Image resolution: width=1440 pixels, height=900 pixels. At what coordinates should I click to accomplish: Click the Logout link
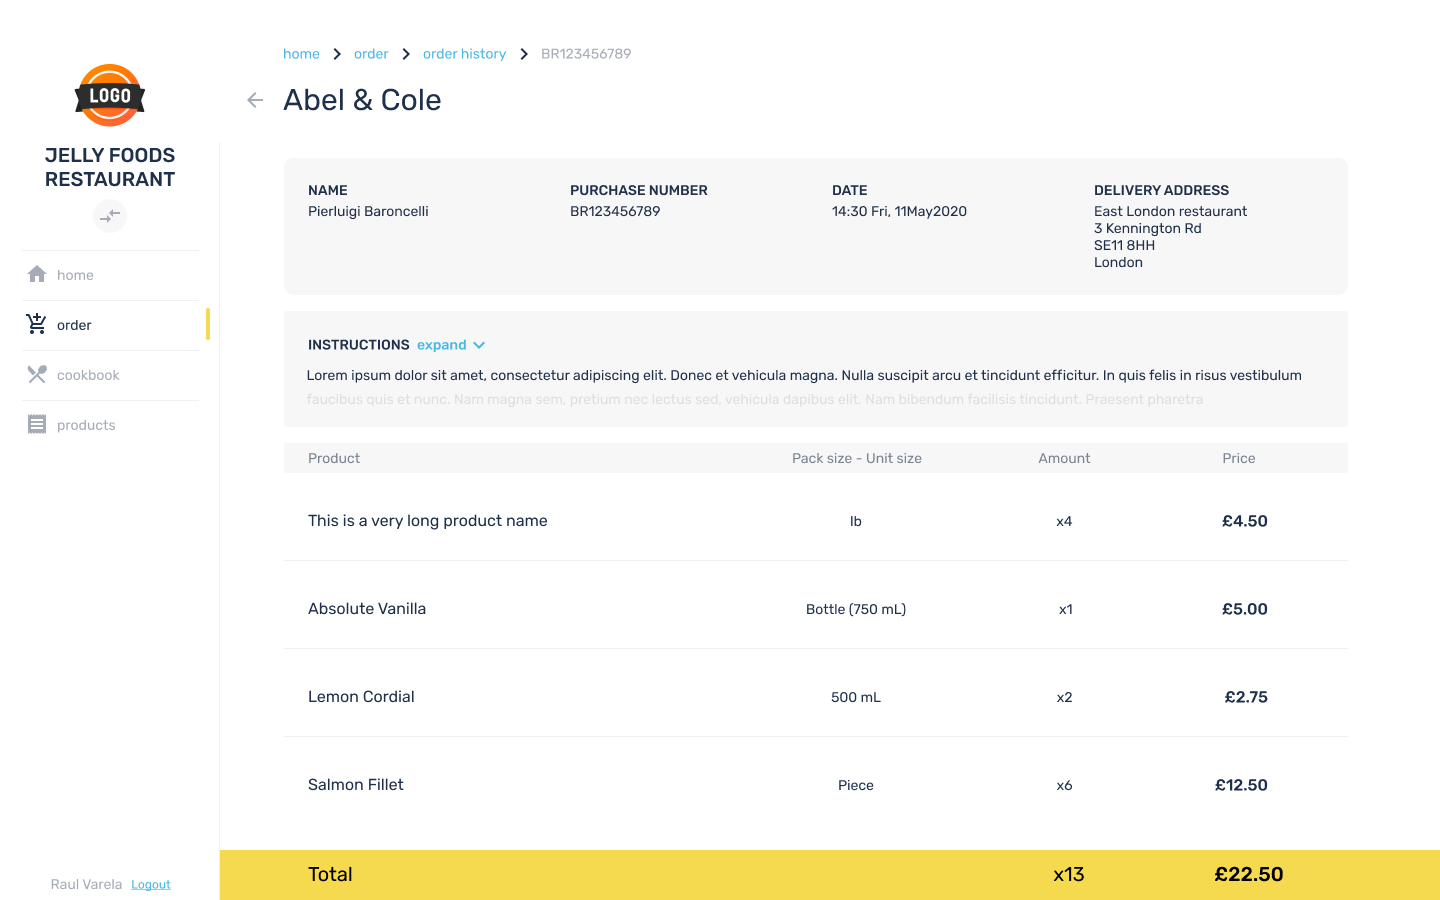pos(151,884)
